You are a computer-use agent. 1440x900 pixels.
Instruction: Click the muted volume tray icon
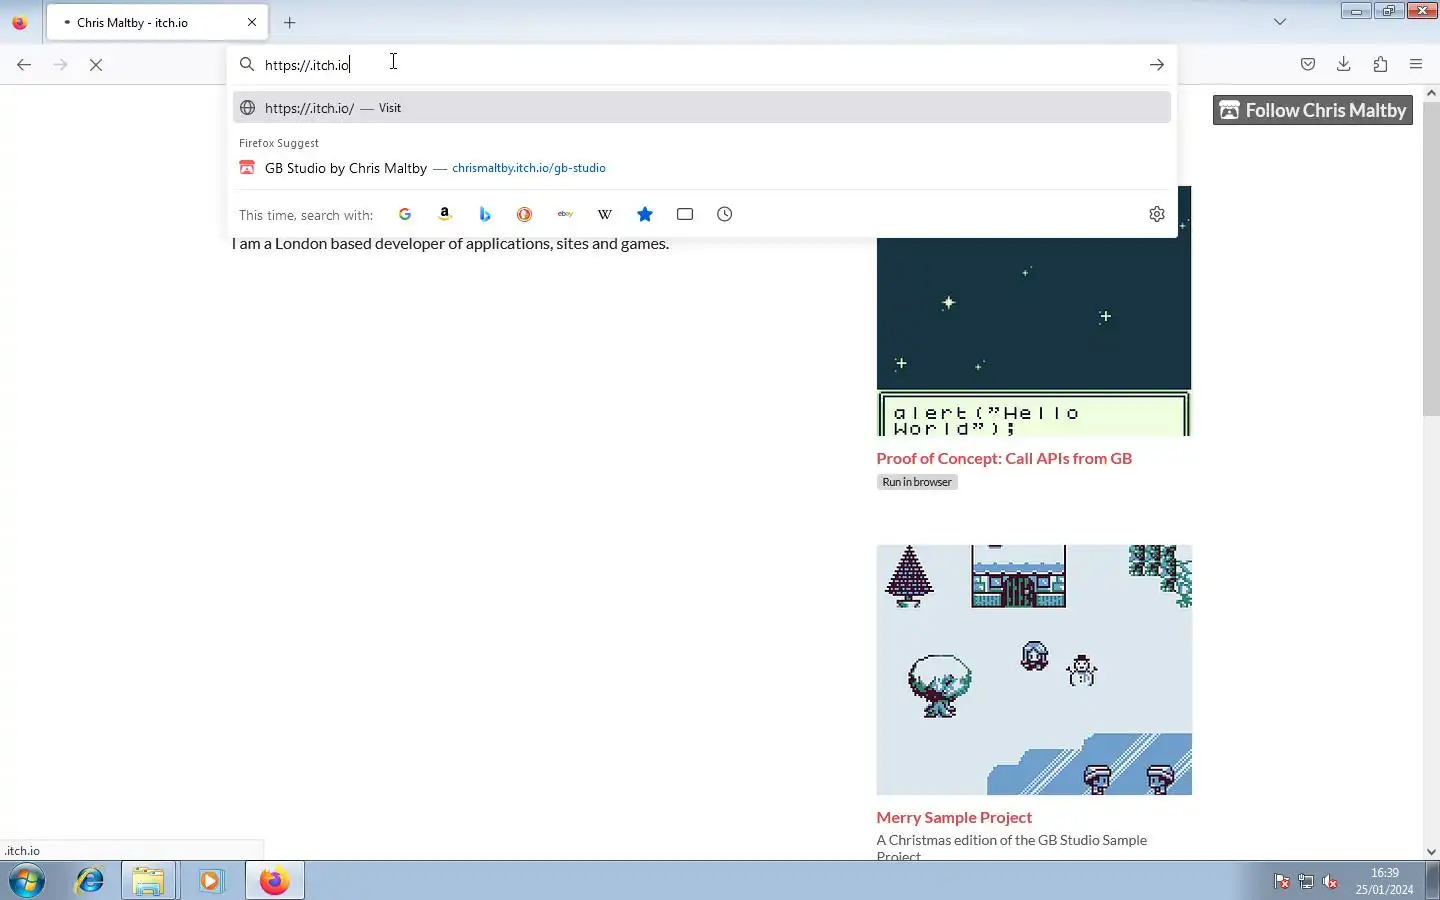1330,881
